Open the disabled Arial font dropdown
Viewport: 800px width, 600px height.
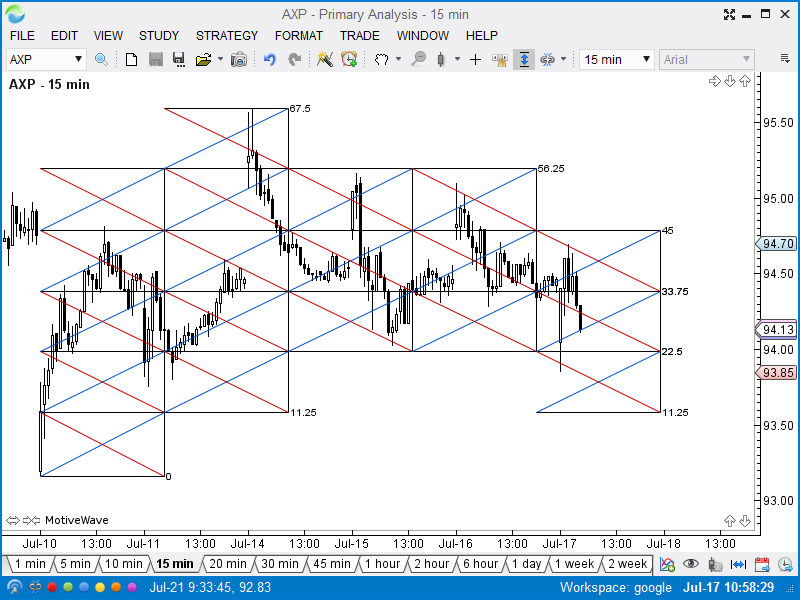click(x=707, y=60)
